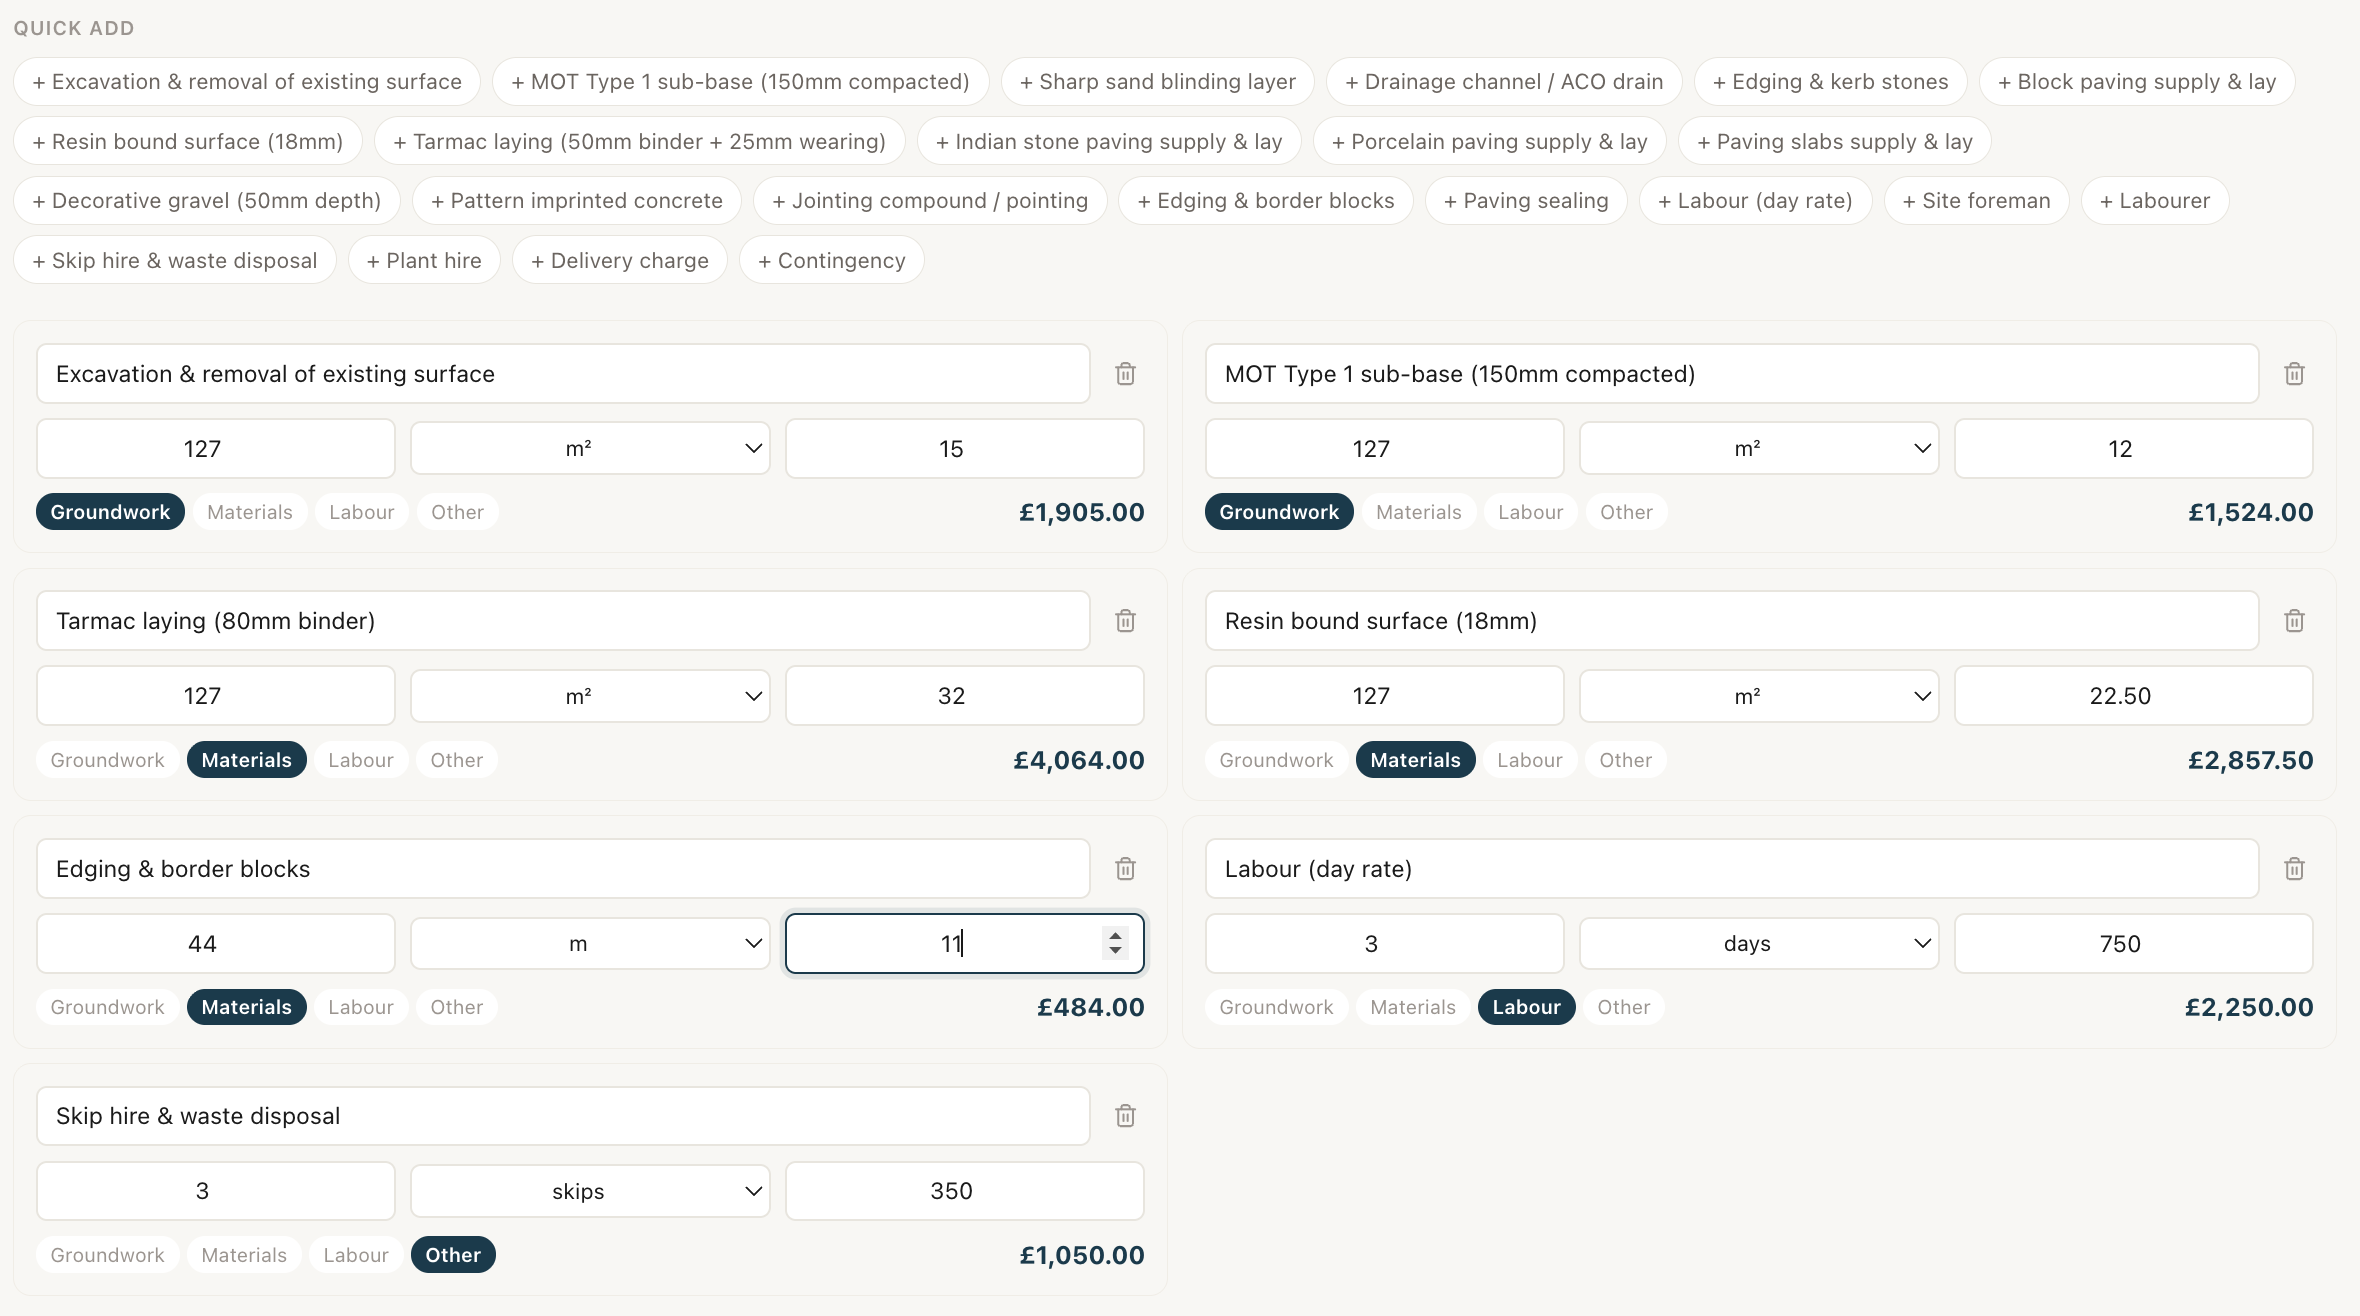
Task: Click the rate stepper on Edging & border blocks
Action: pos(1114,943)
